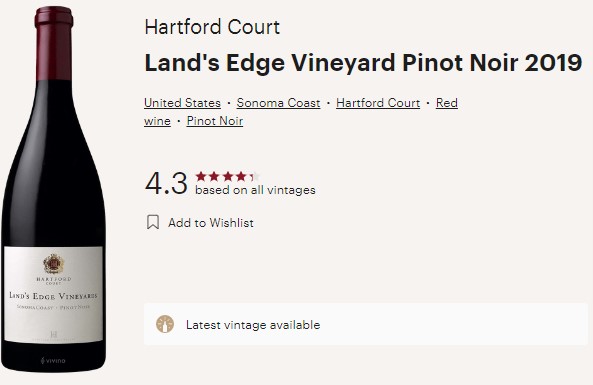Click the 4.3 rating score
Screen dimensions: 593x385
click(x=166, y=183)
